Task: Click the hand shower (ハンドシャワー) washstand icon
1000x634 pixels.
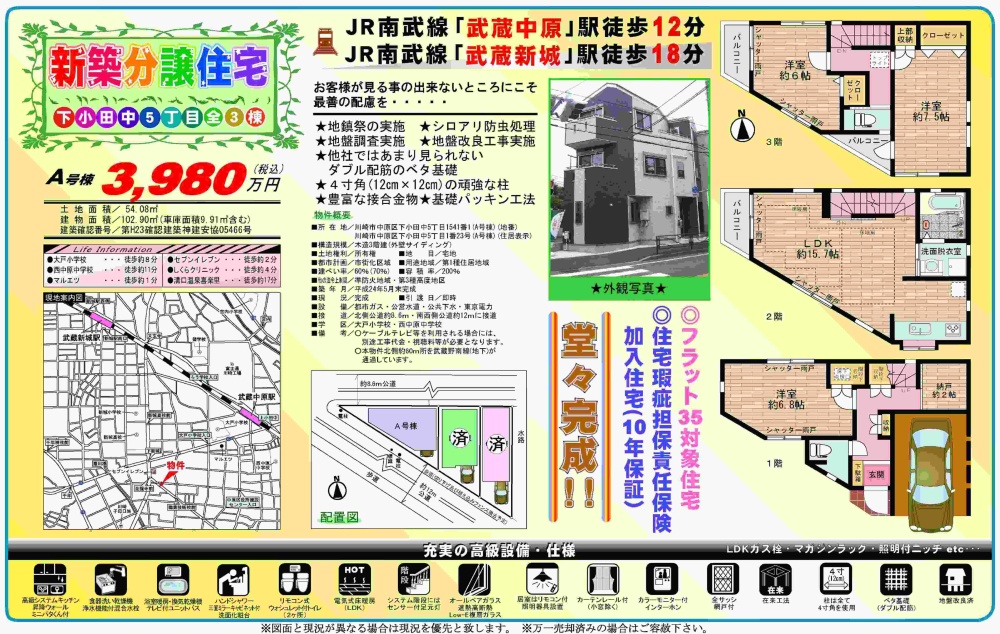Action: (233, 579)
